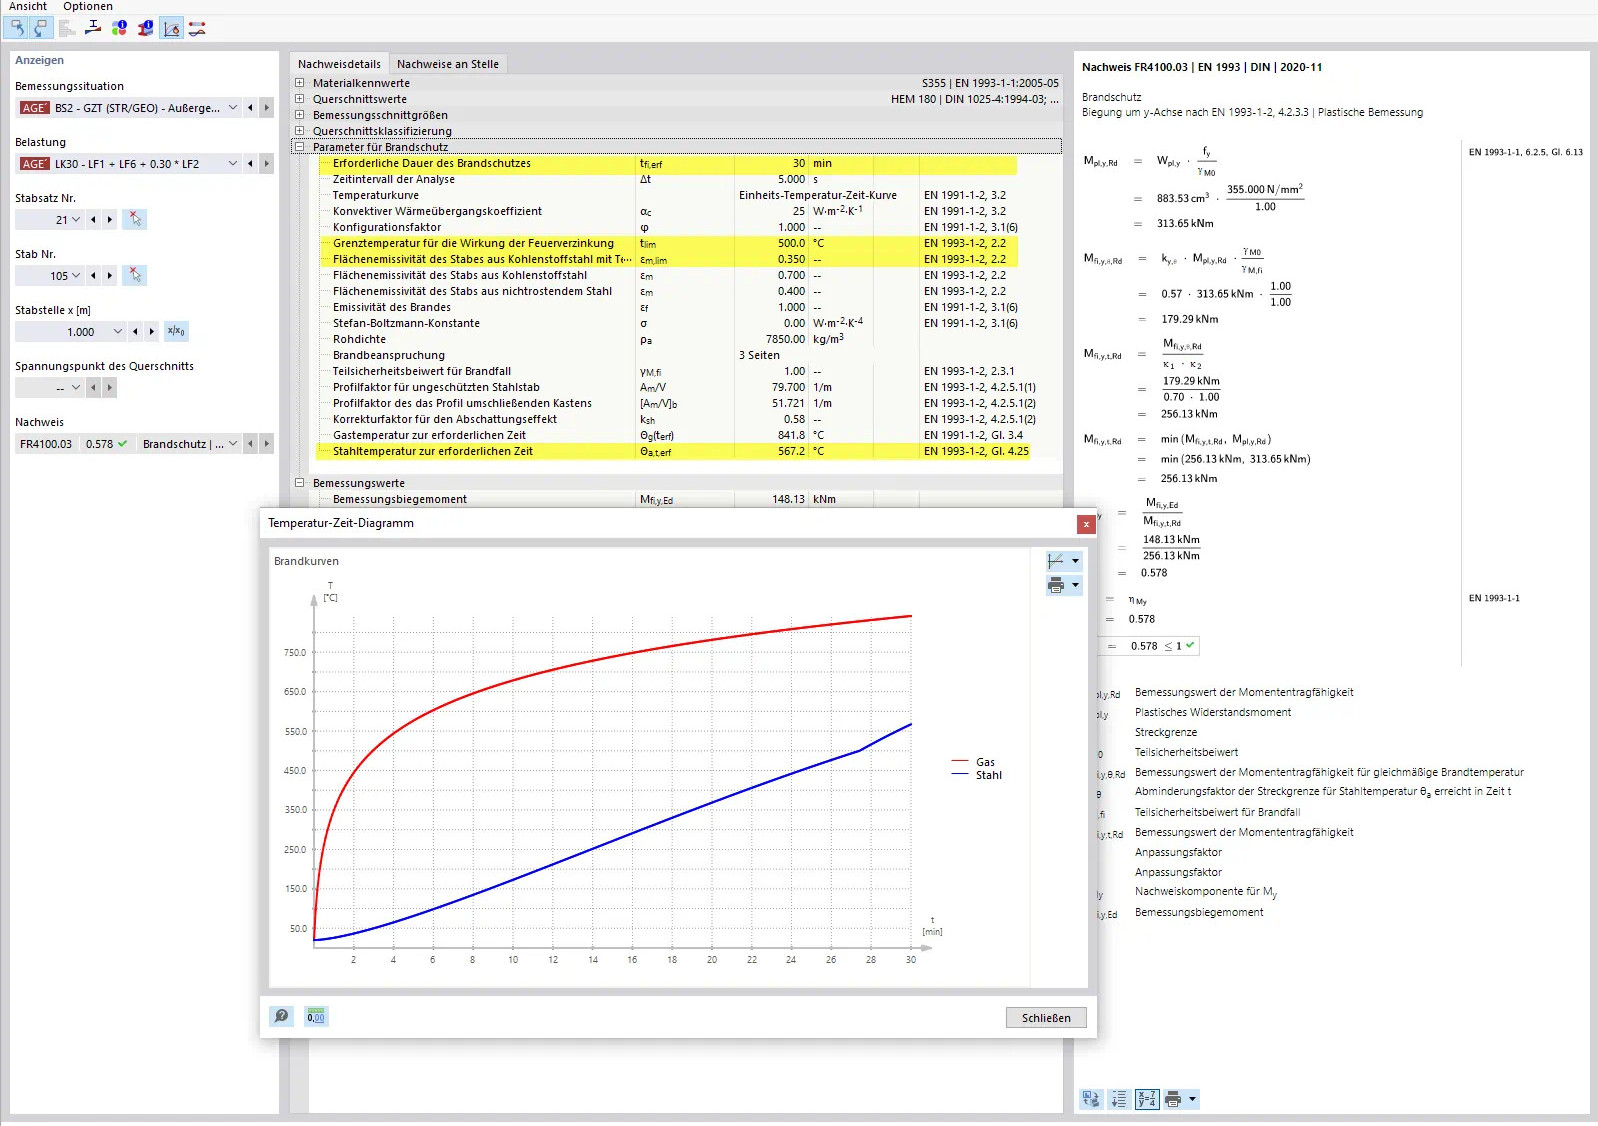Toggle the formula display x/y=7/4 icon
1598x1126 pixels.
coord(1147,1099)
